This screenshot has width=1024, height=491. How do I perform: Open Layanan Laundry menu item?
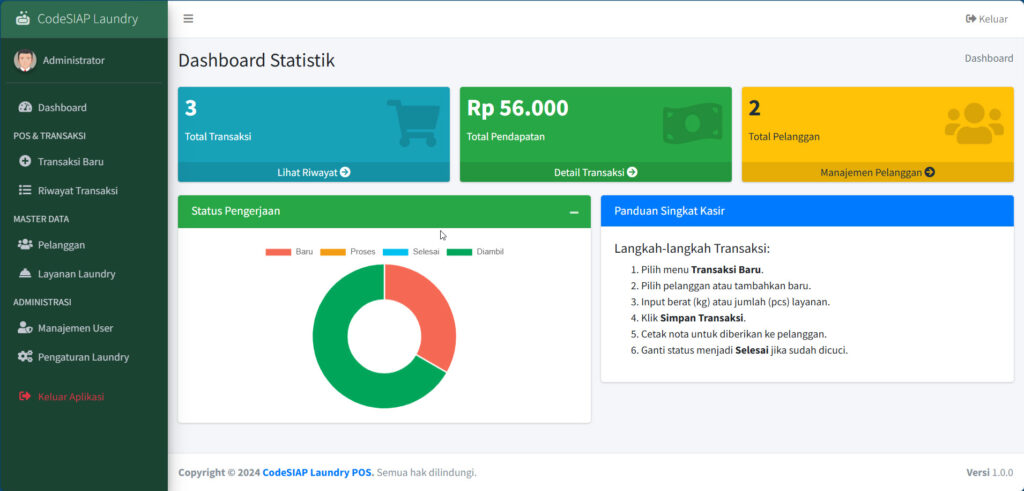76,274
